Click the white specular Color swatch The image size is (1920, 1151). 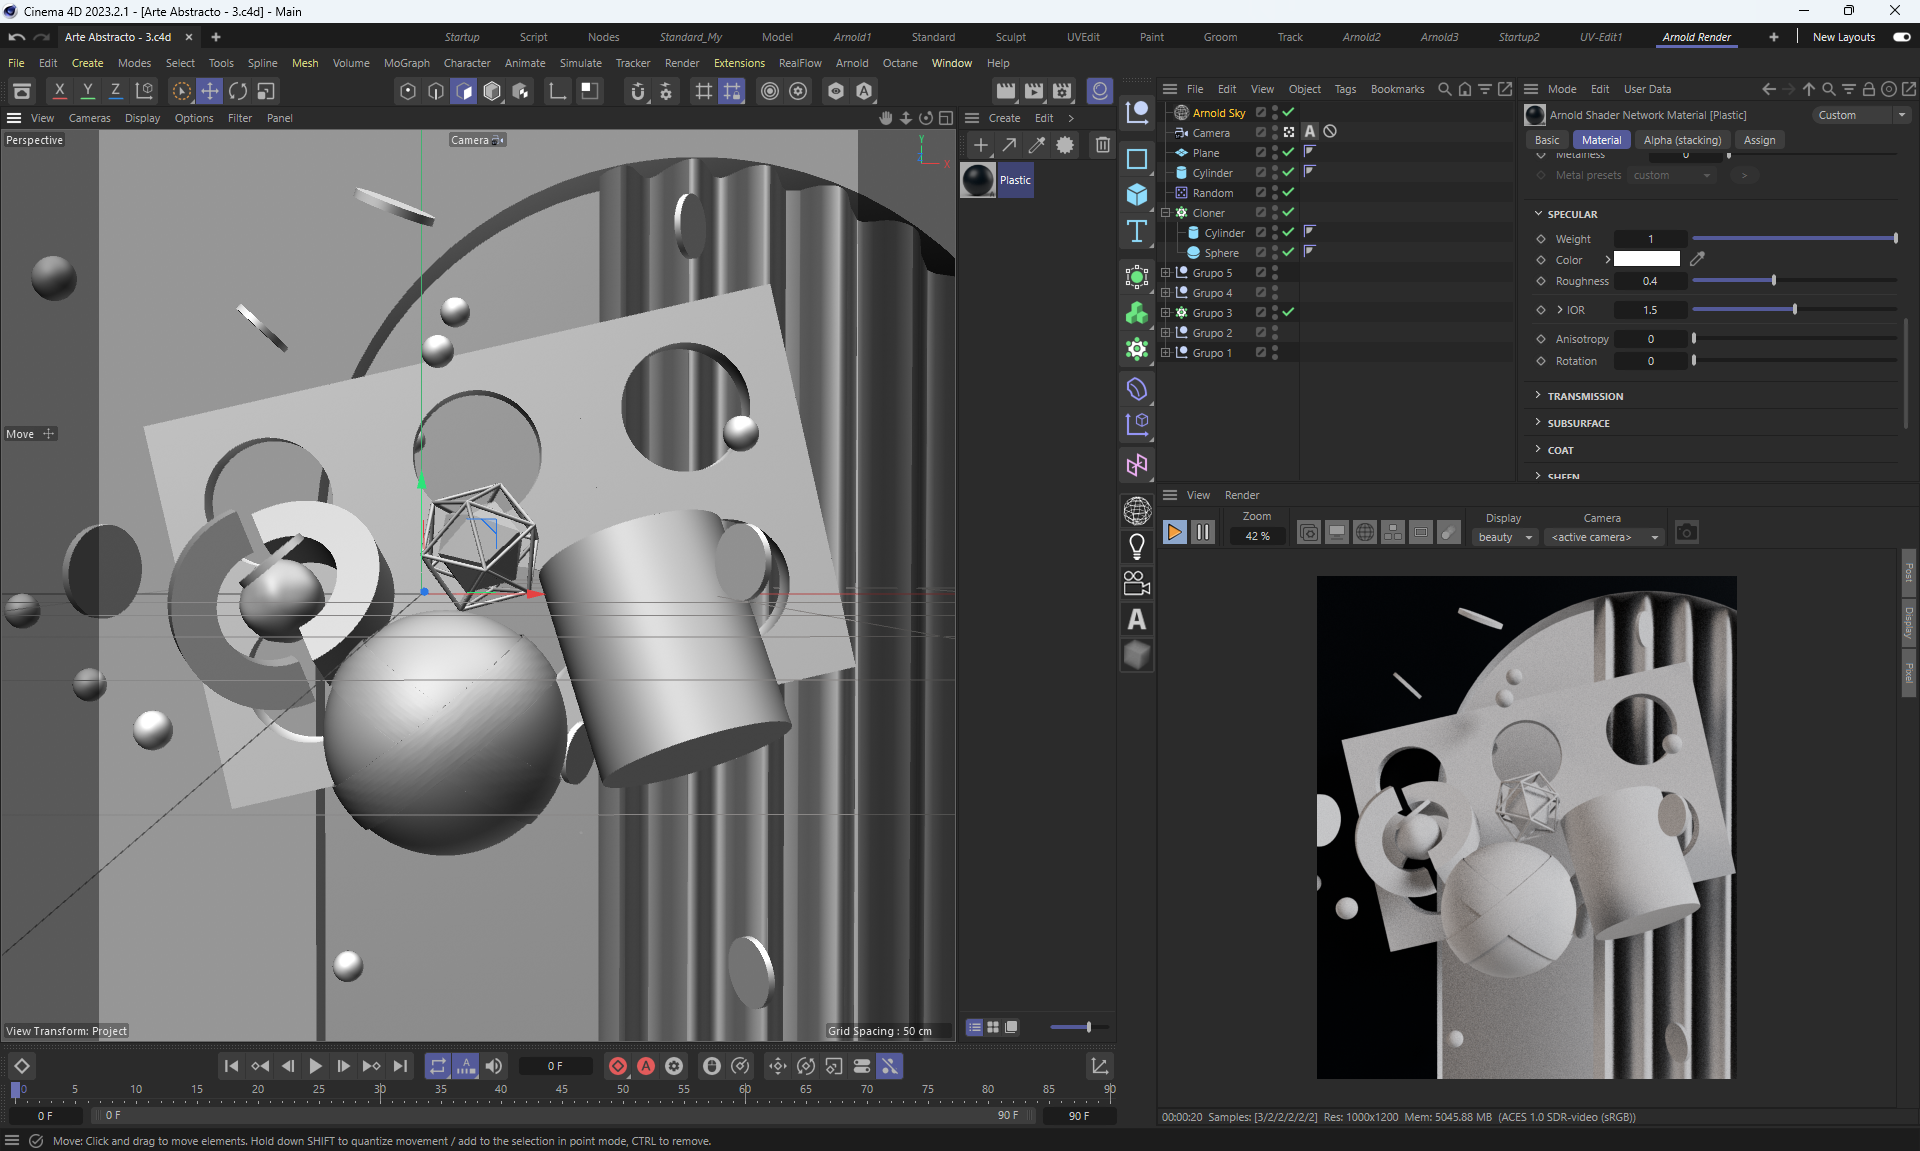[x=1646, y=259]
